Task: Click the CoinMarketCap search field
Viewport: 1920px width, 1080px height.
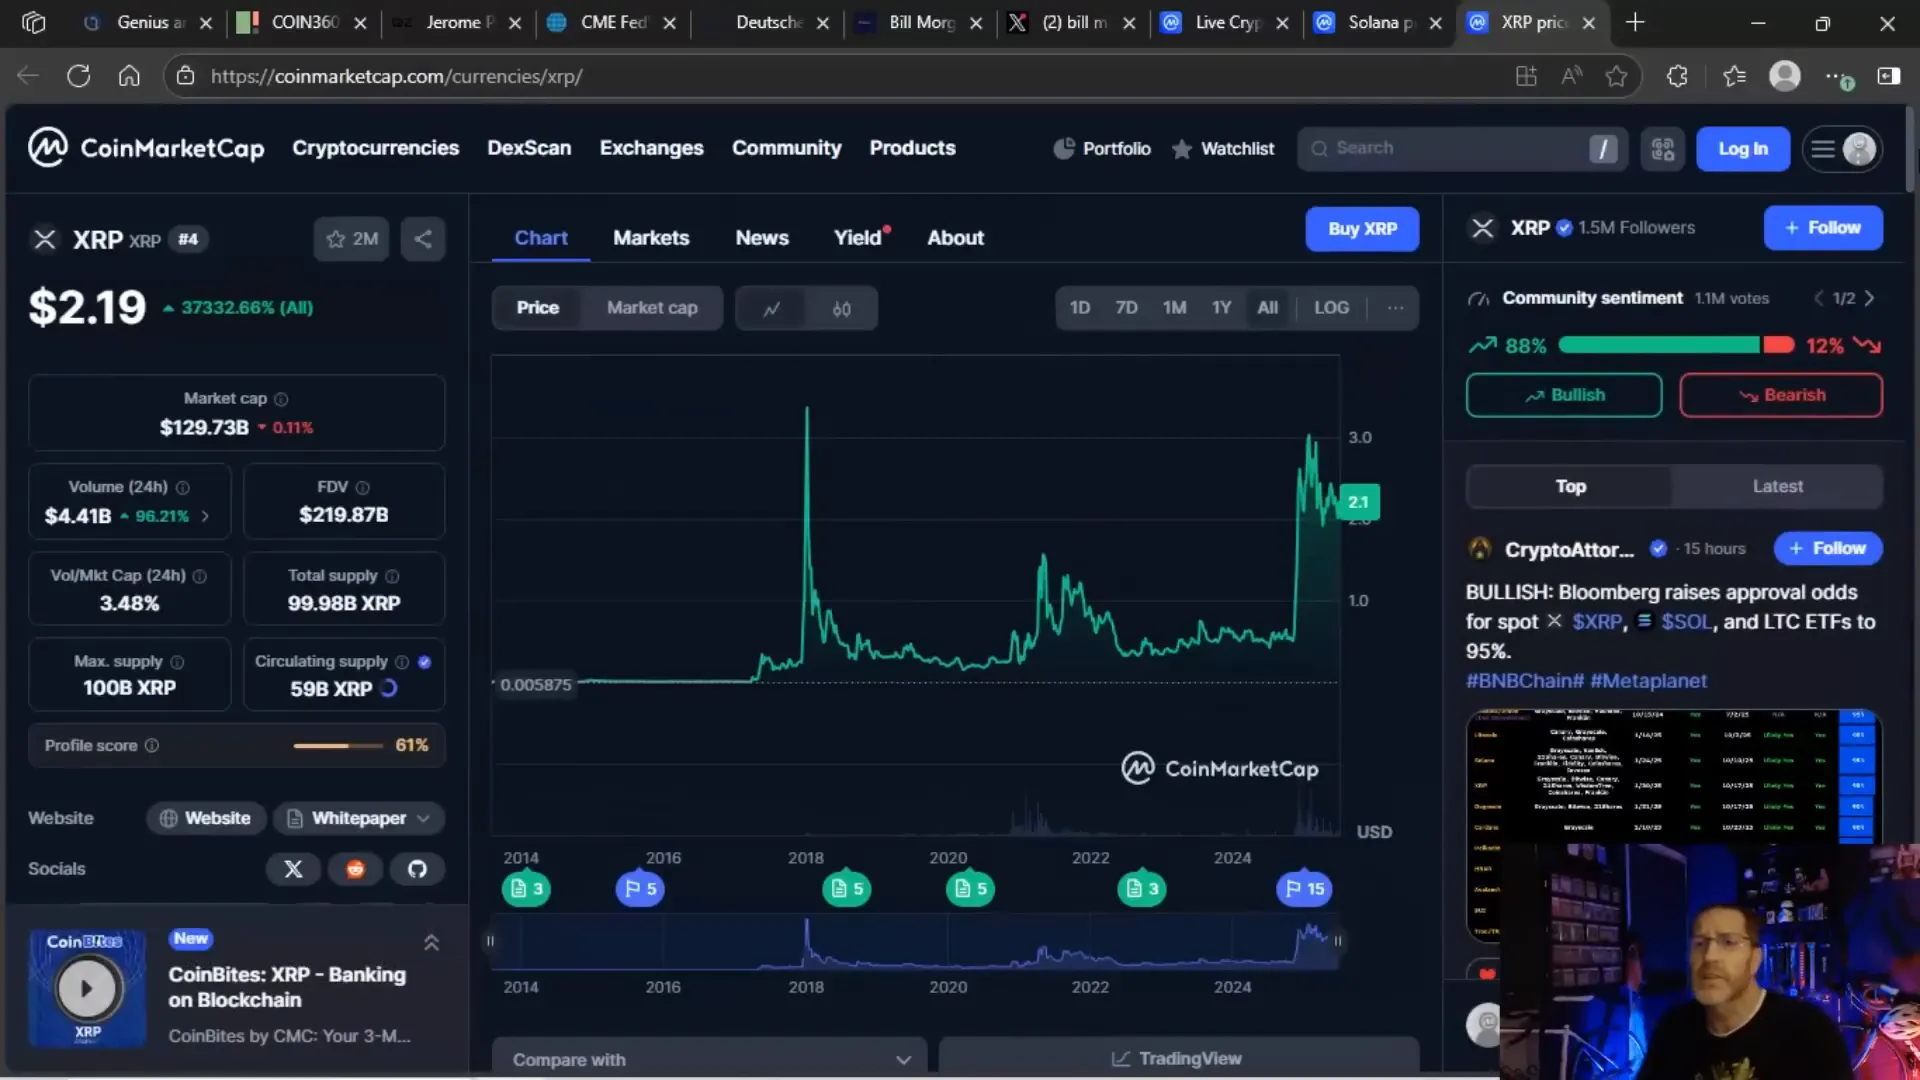Action: pyautogui.click(x=1462, y=149)
